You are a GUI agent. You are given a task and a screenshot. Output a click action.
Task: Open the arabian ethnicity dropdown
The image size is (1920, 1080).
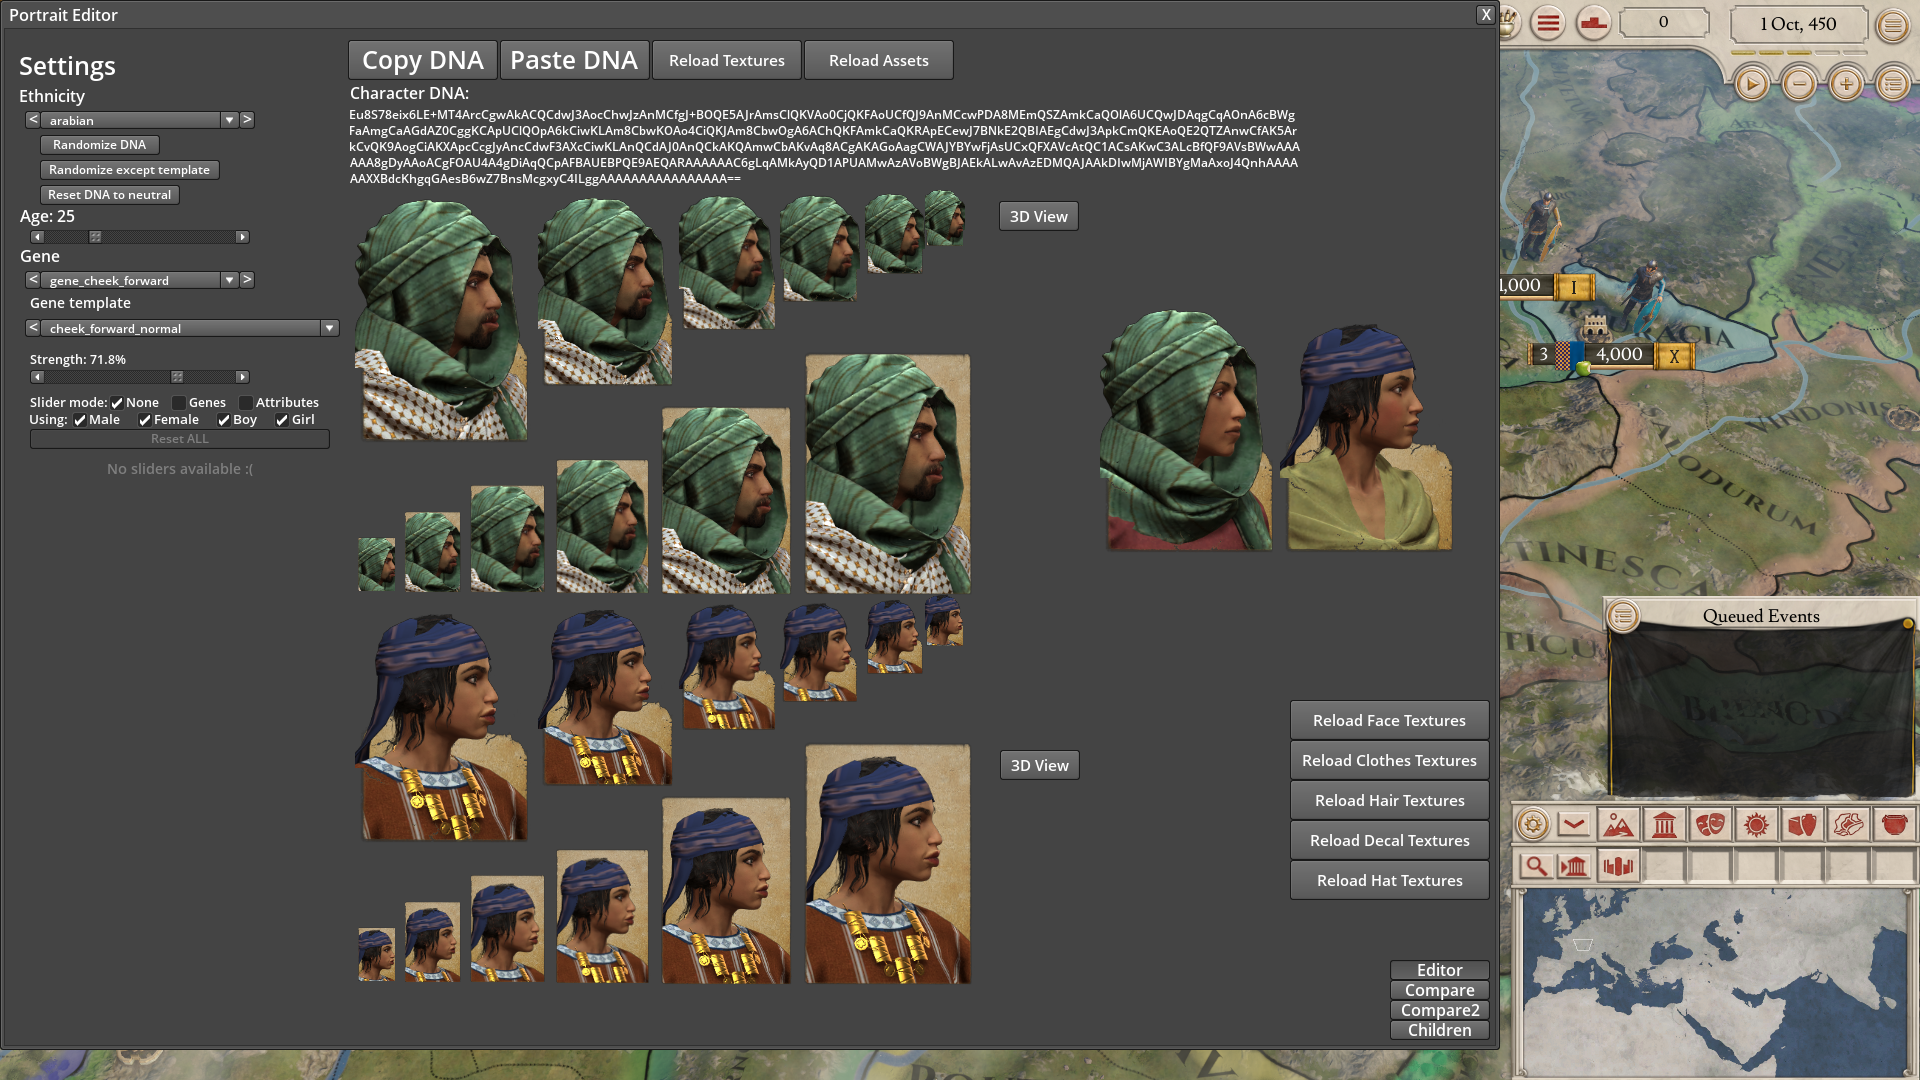point(229,120)
